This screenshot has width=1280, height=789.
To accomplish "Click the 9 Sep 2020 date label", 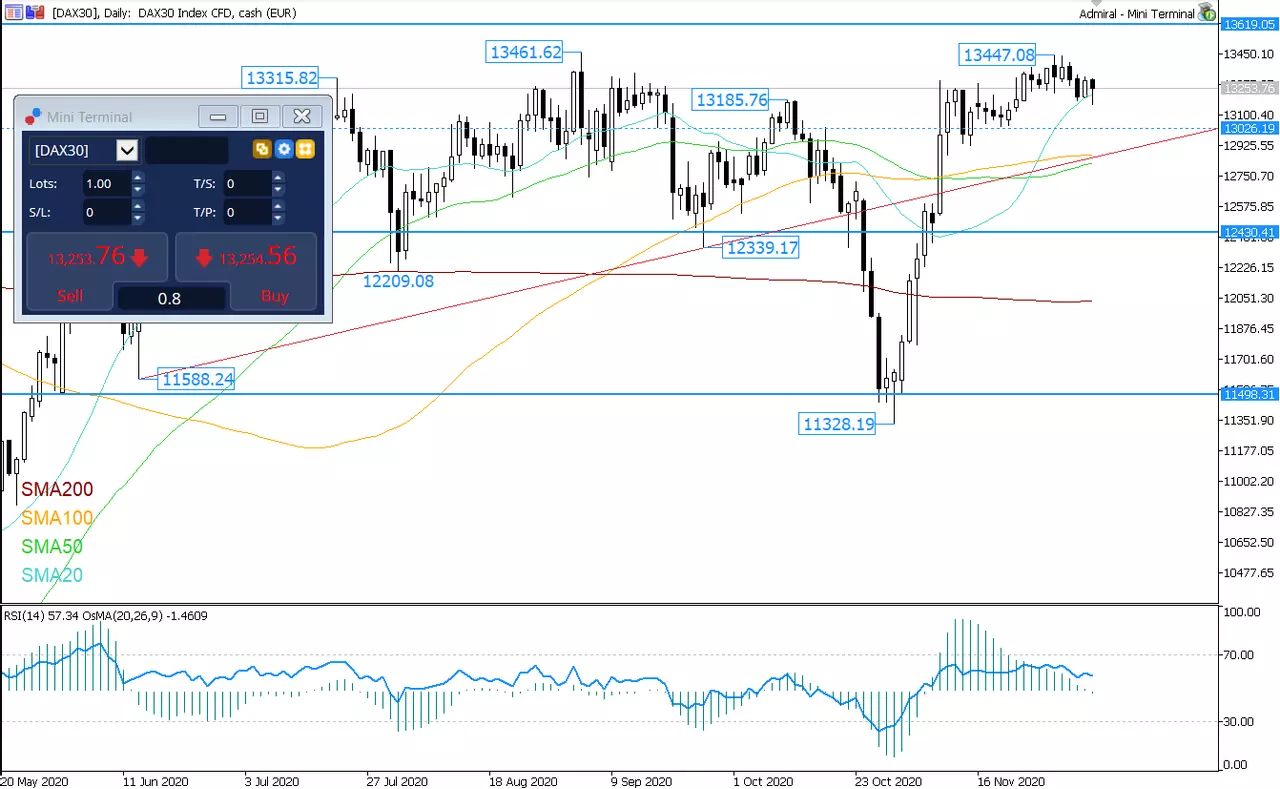I will (640, 781).
